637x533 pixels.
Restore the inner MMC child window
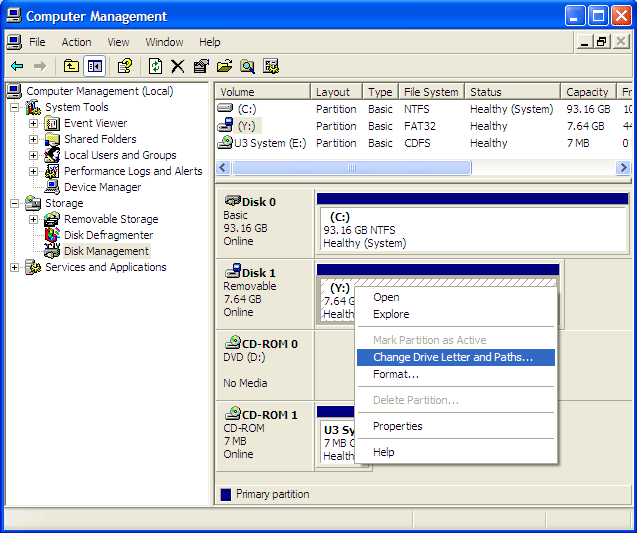(x=602, y=42)
